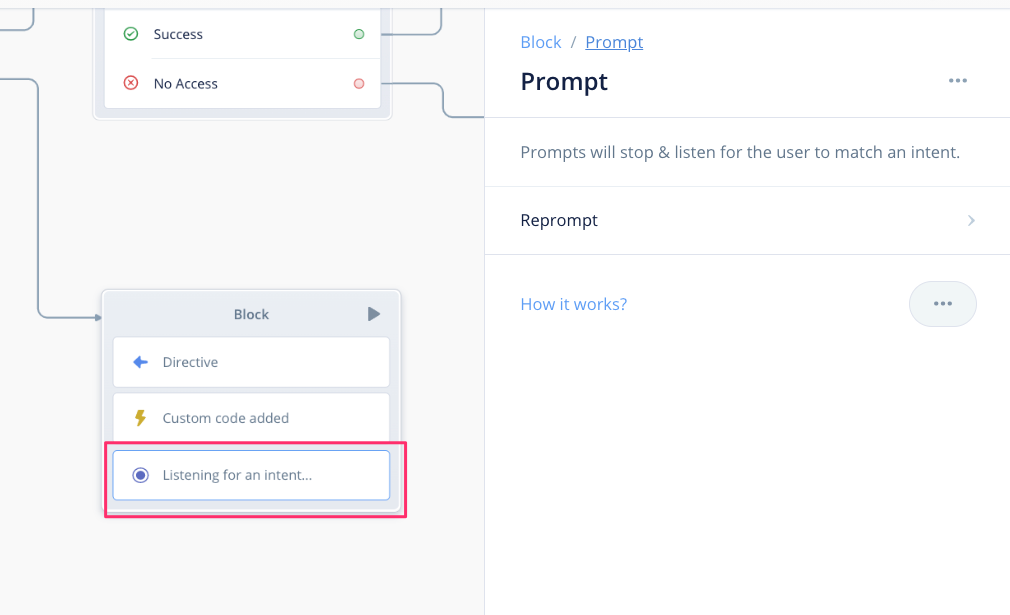The height and width of the screenshot is (615, 1010).
Task: Expand the Reprompt section chevron
Action: point(971,220)
